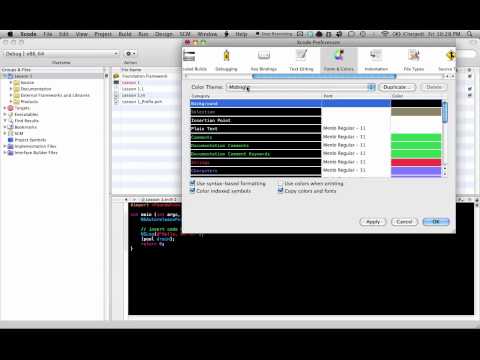The width and height of the screenshot is (480, 360).
Task: Click the Interface Builder Files smart group icon
Action: 11,152
